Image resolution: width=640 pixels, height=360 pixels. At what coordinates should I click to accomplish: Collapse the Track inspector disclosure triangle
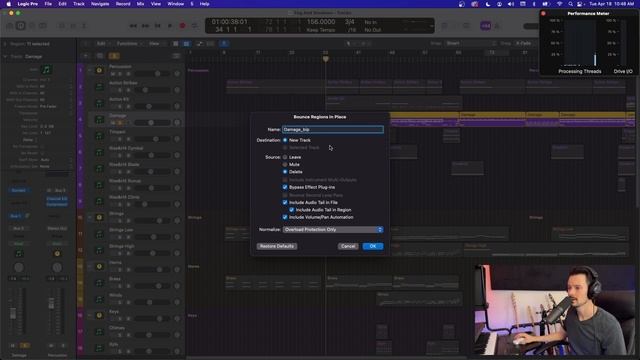point(5,56)
